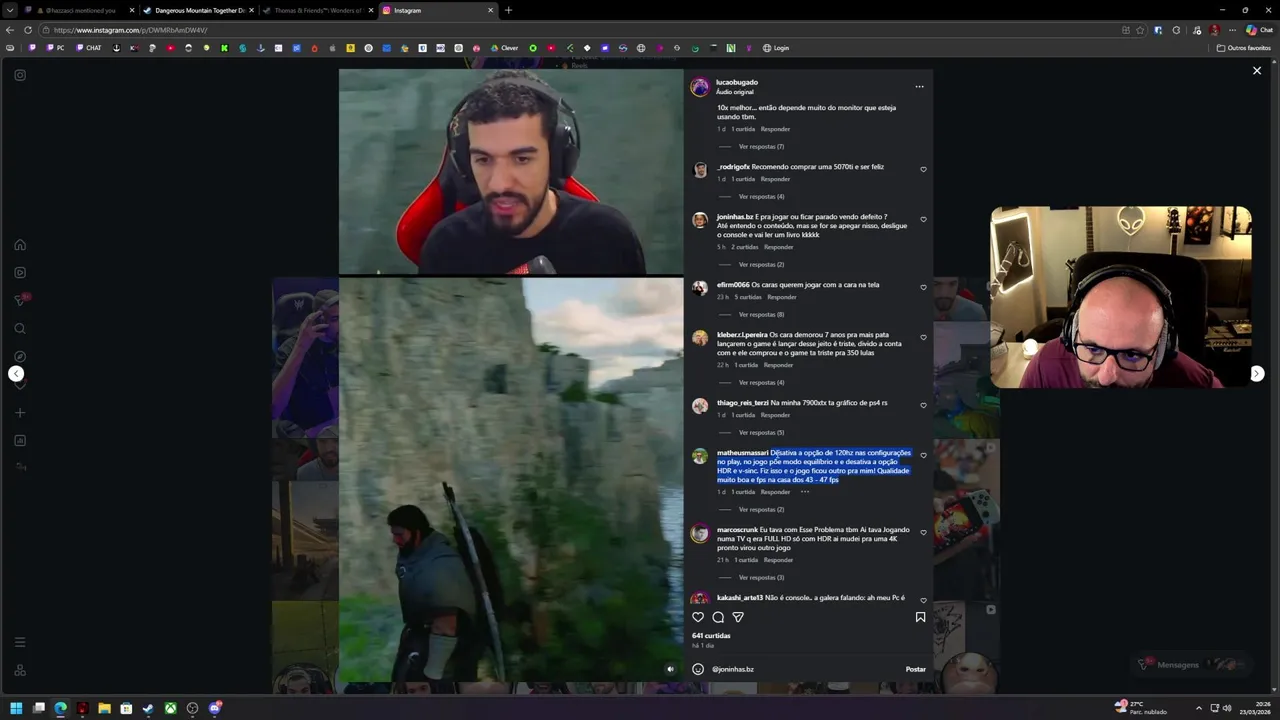Like the post with the heart icon
Image resolution: width=1280 pixels, height=720 pixels.
click(698, 617)
